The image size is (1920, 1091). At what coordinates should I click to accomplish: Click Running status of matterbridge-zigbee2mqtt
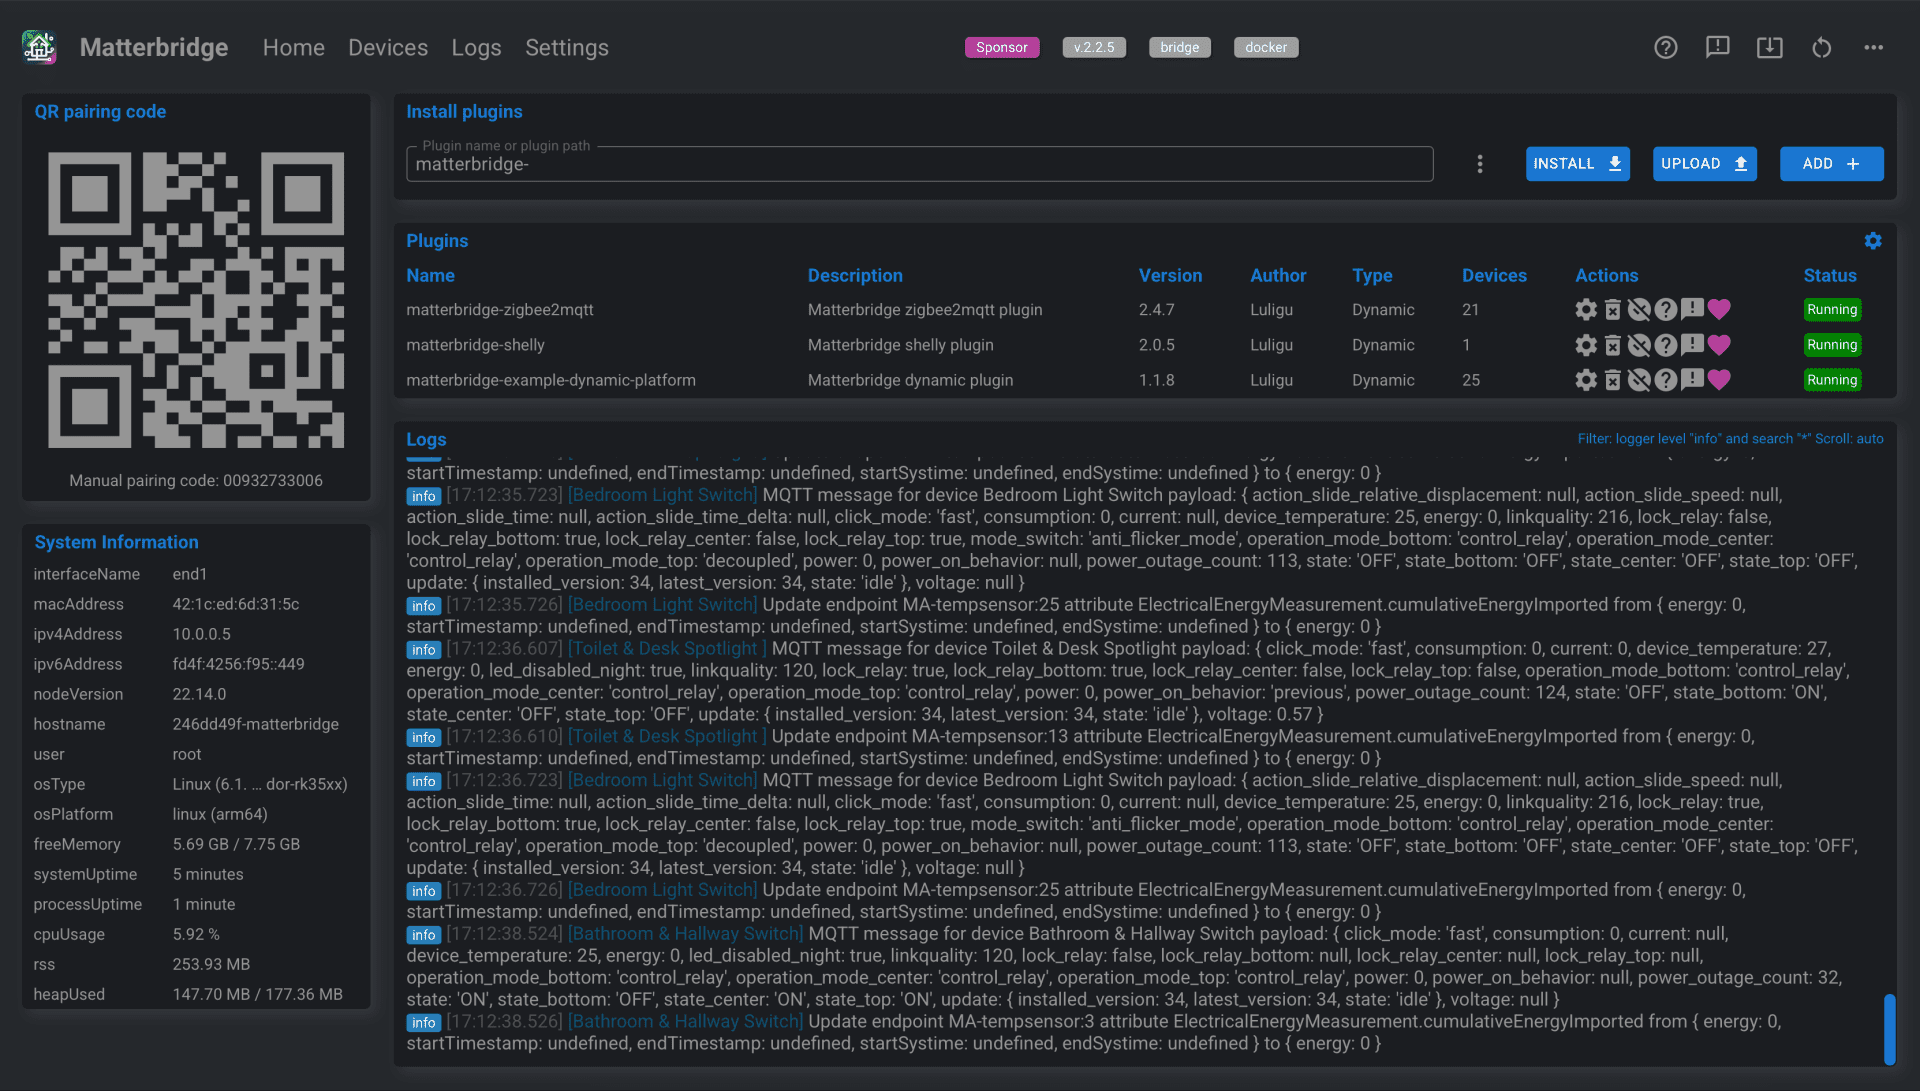tap(1832, 310)
